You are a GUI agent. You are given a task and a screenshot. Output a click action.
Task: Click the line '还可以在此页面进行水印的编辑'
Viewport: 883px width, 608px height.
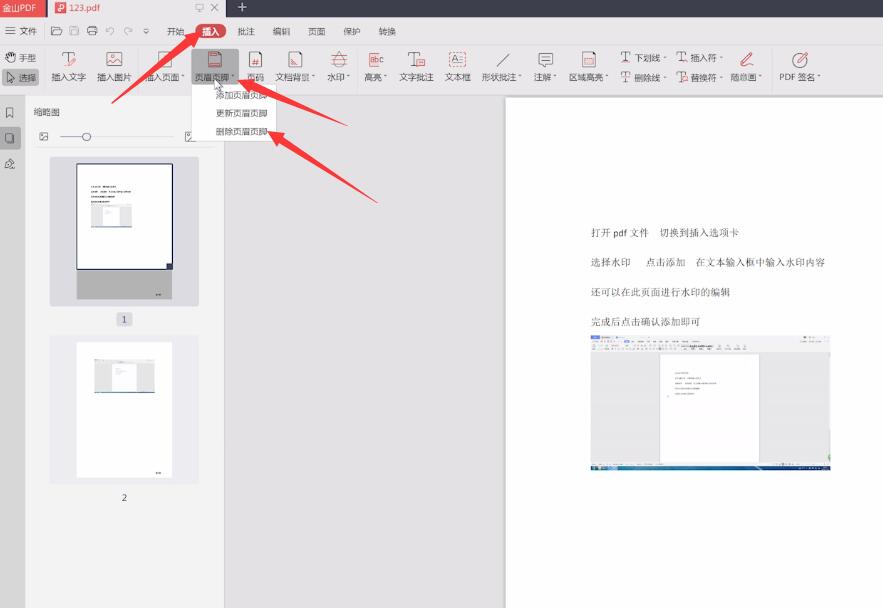(x=660, y=292)
